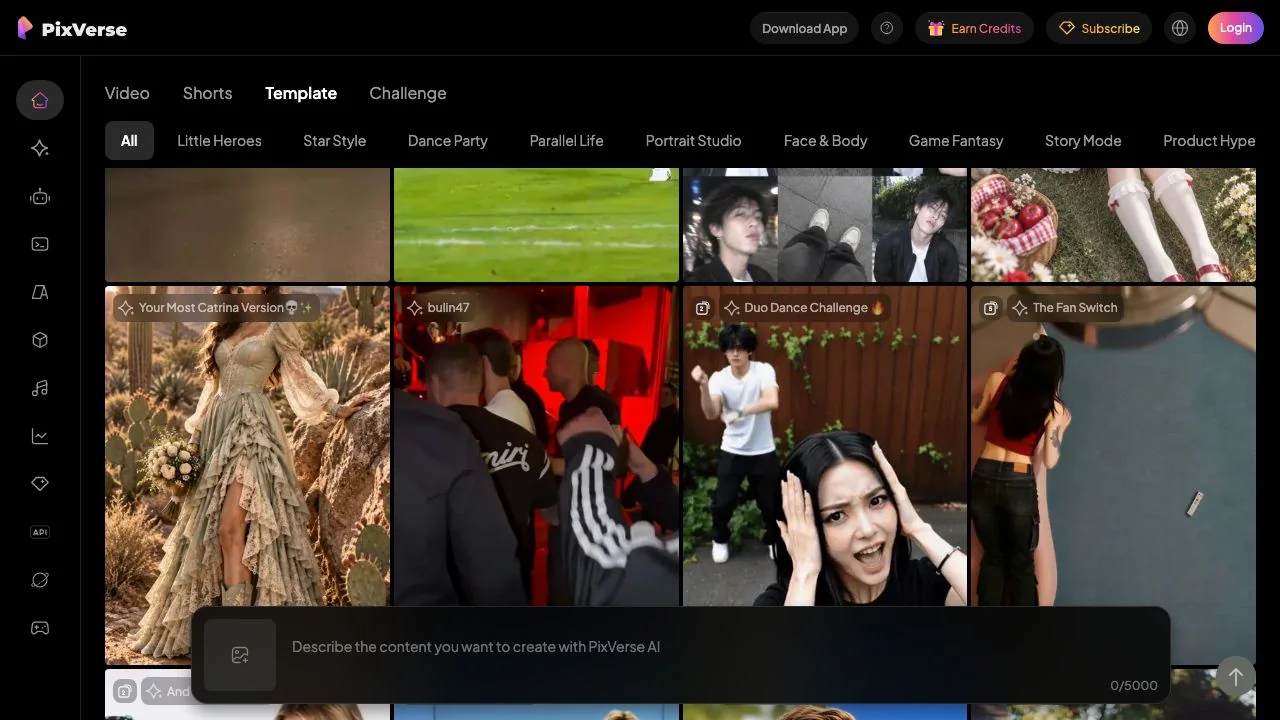Open the globe language selector
This screenshot has width=1280, height=720.
1180,28
